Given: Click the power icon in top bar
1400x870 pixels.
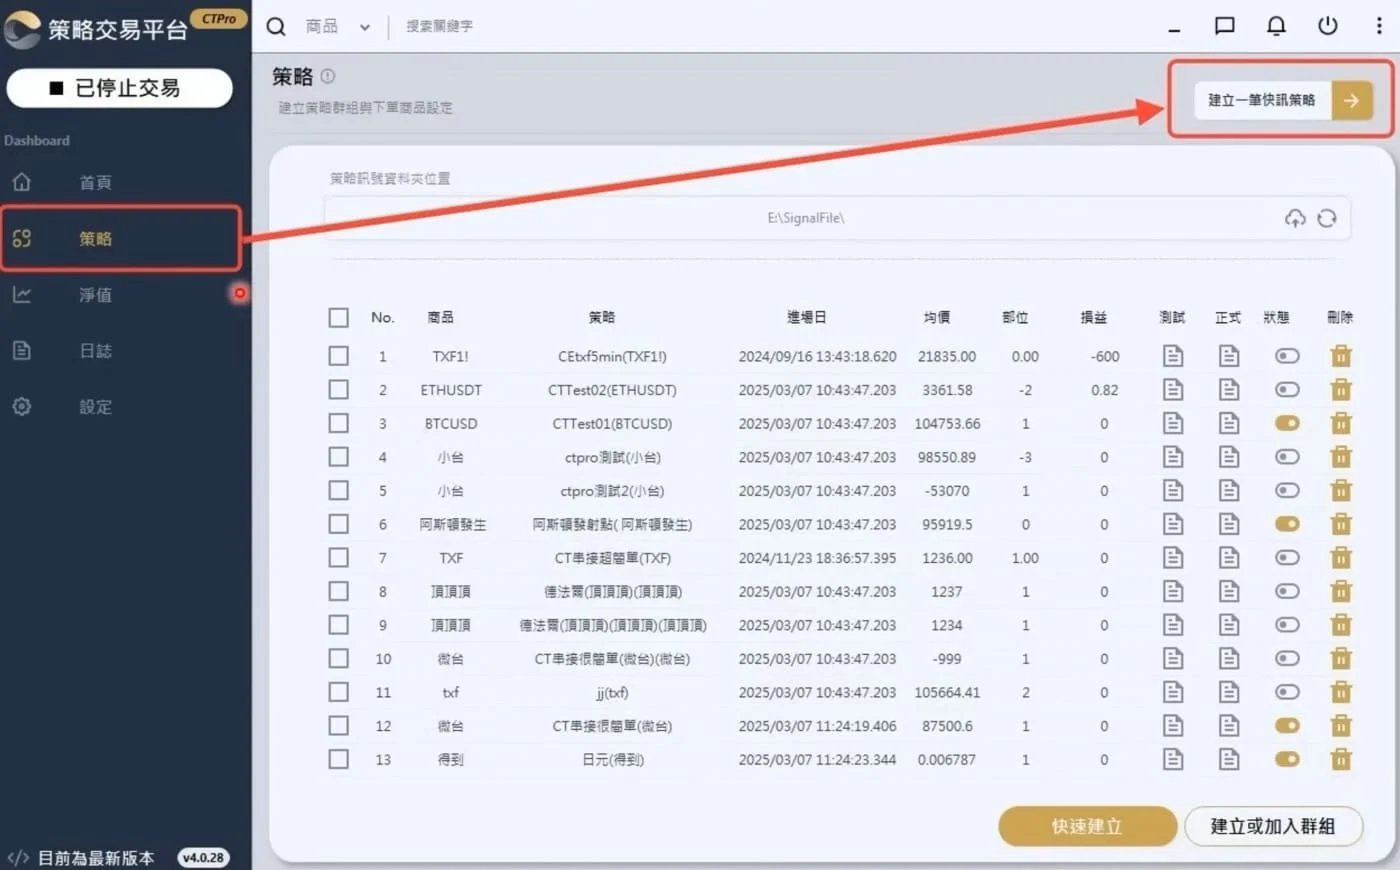Looking at the screenshot, I should click(x=1328, y=26).
